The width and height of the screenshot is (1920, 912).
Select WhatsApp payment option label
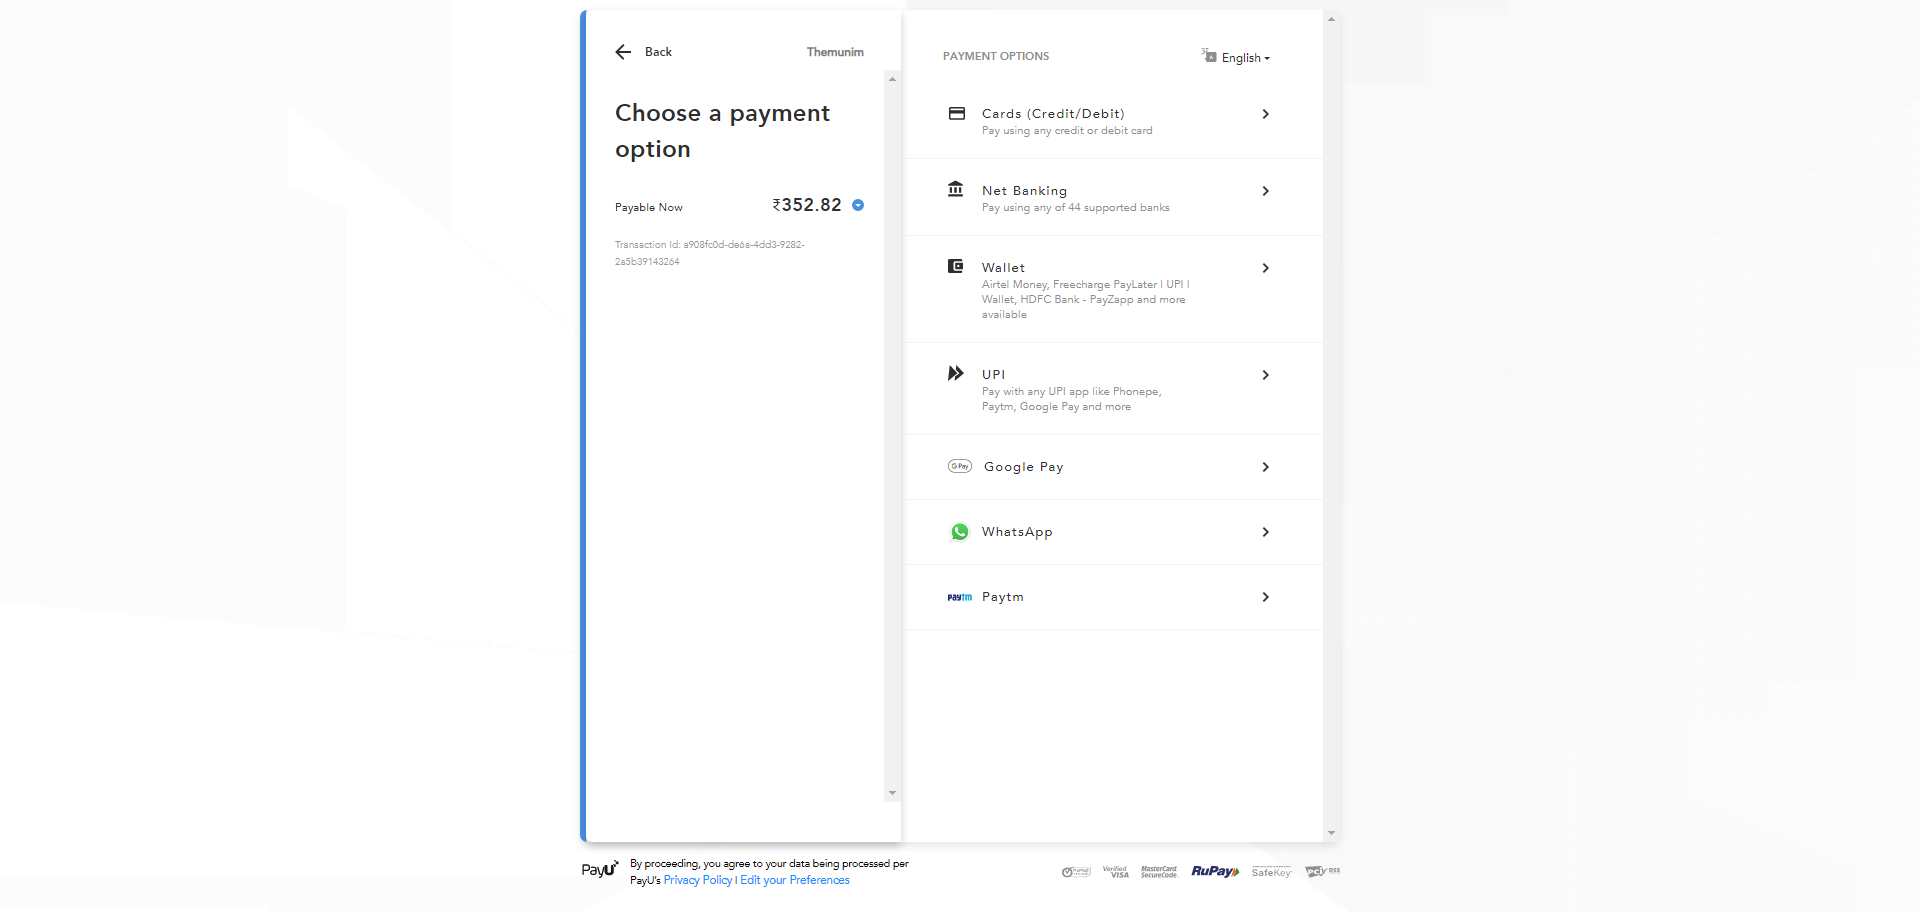tap(1017, 532)
